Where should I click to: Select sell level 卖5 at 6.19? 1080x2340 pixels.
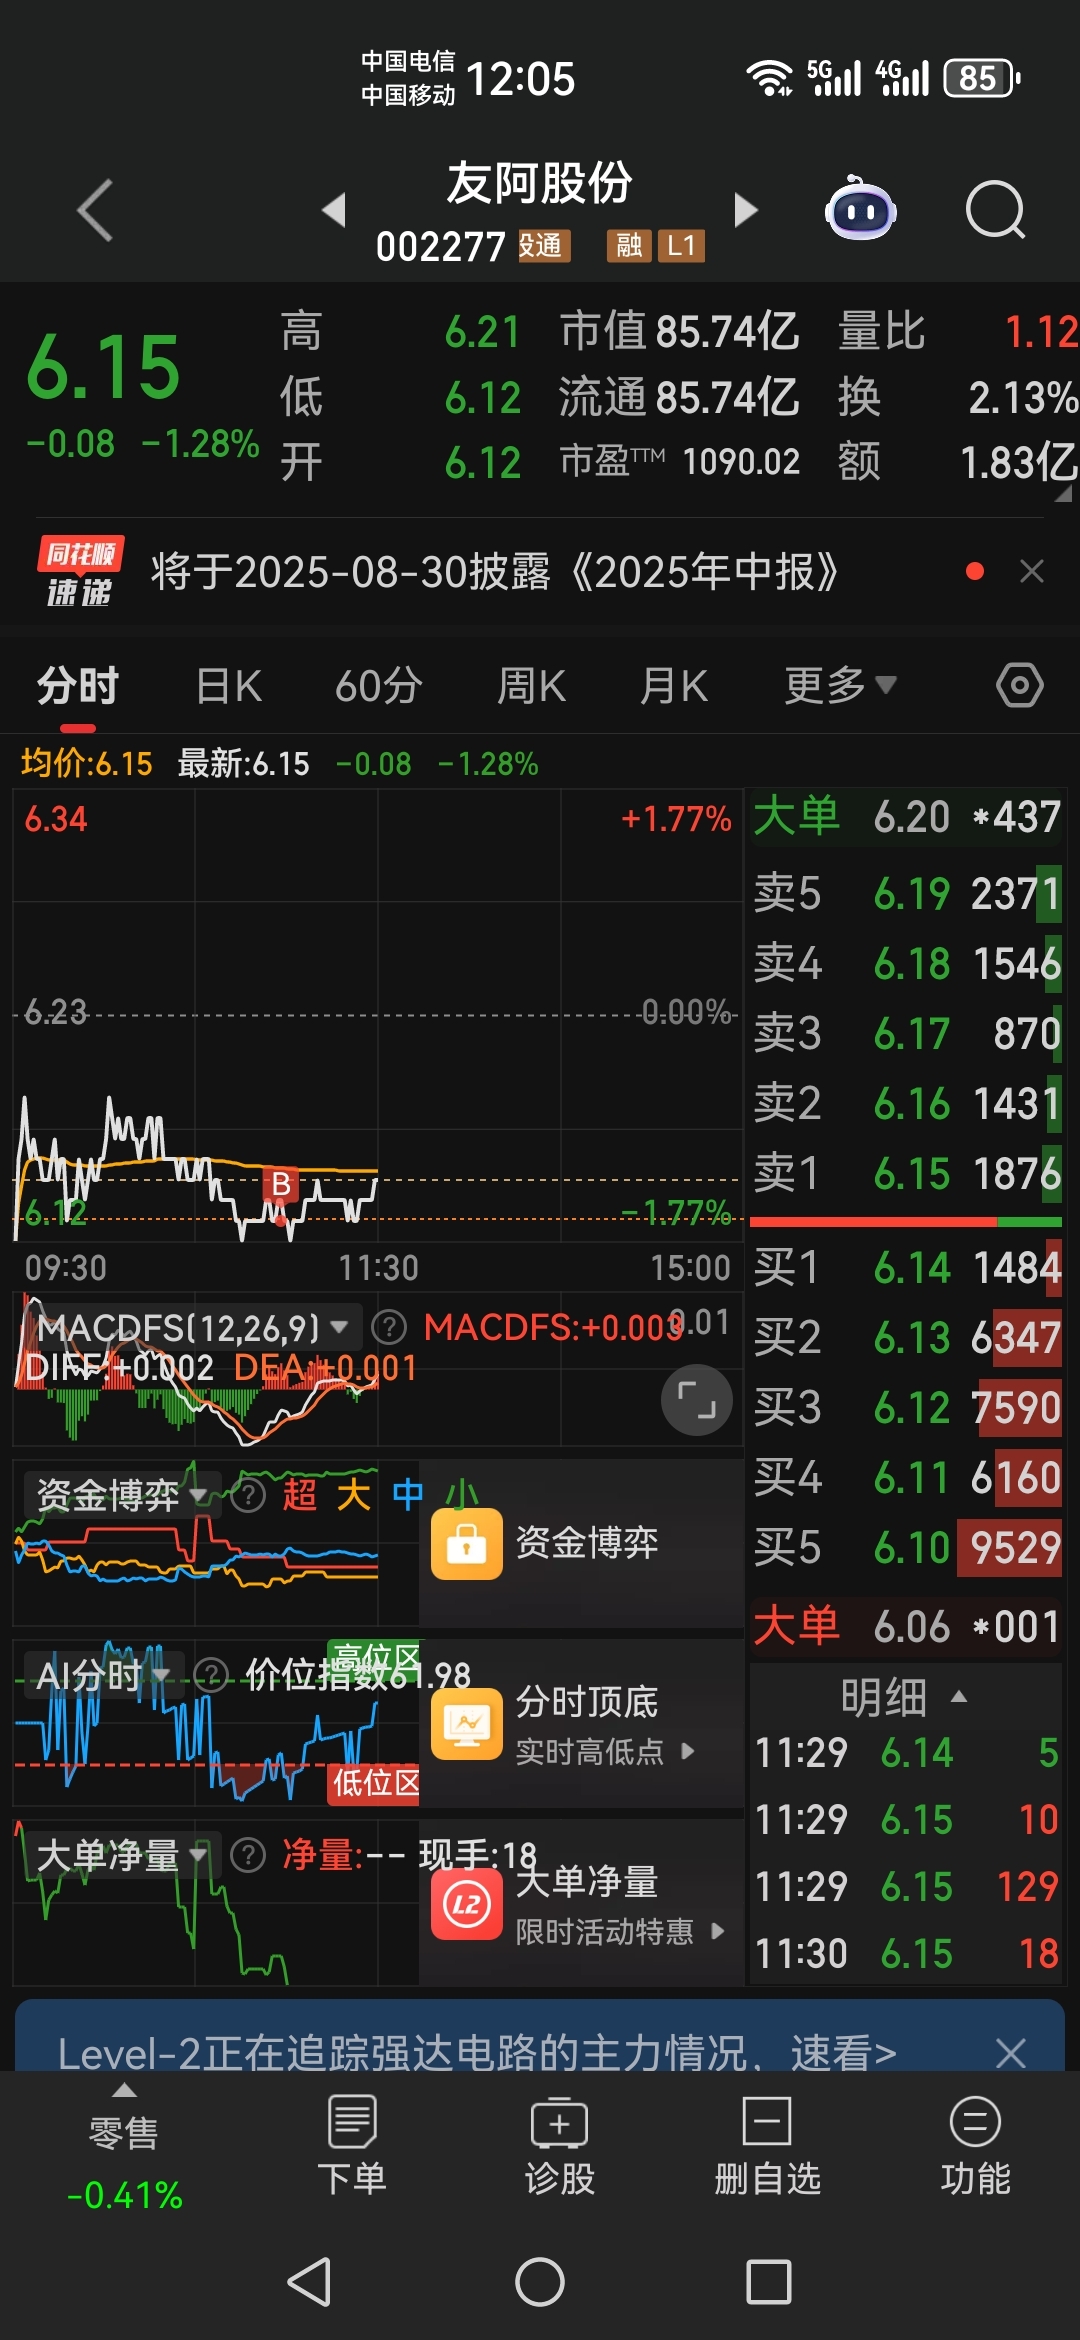(906, 893)
